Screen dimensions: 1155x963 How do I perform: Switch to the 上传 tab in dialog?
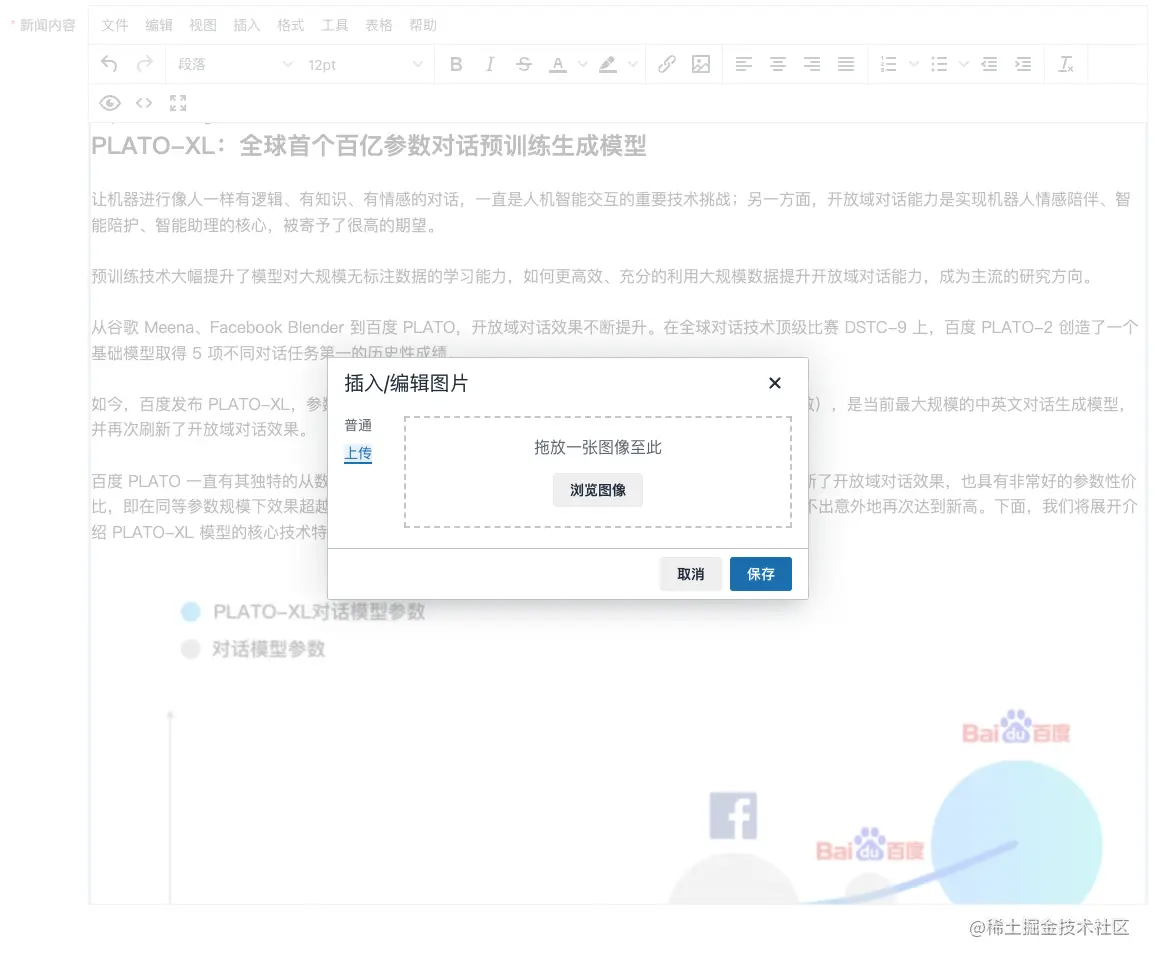click(x=358, y=453)
